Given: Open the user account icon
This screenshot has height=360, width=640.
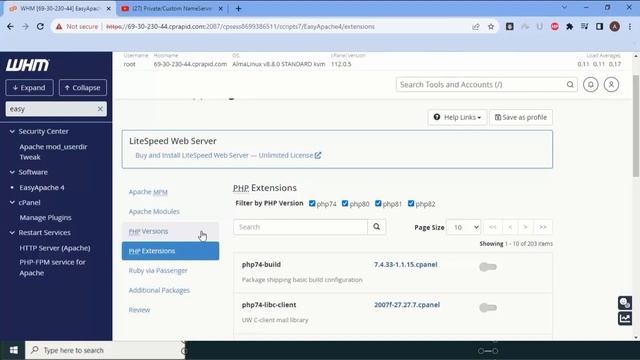Looking at the screenshot, I should [x=611, y=84].
